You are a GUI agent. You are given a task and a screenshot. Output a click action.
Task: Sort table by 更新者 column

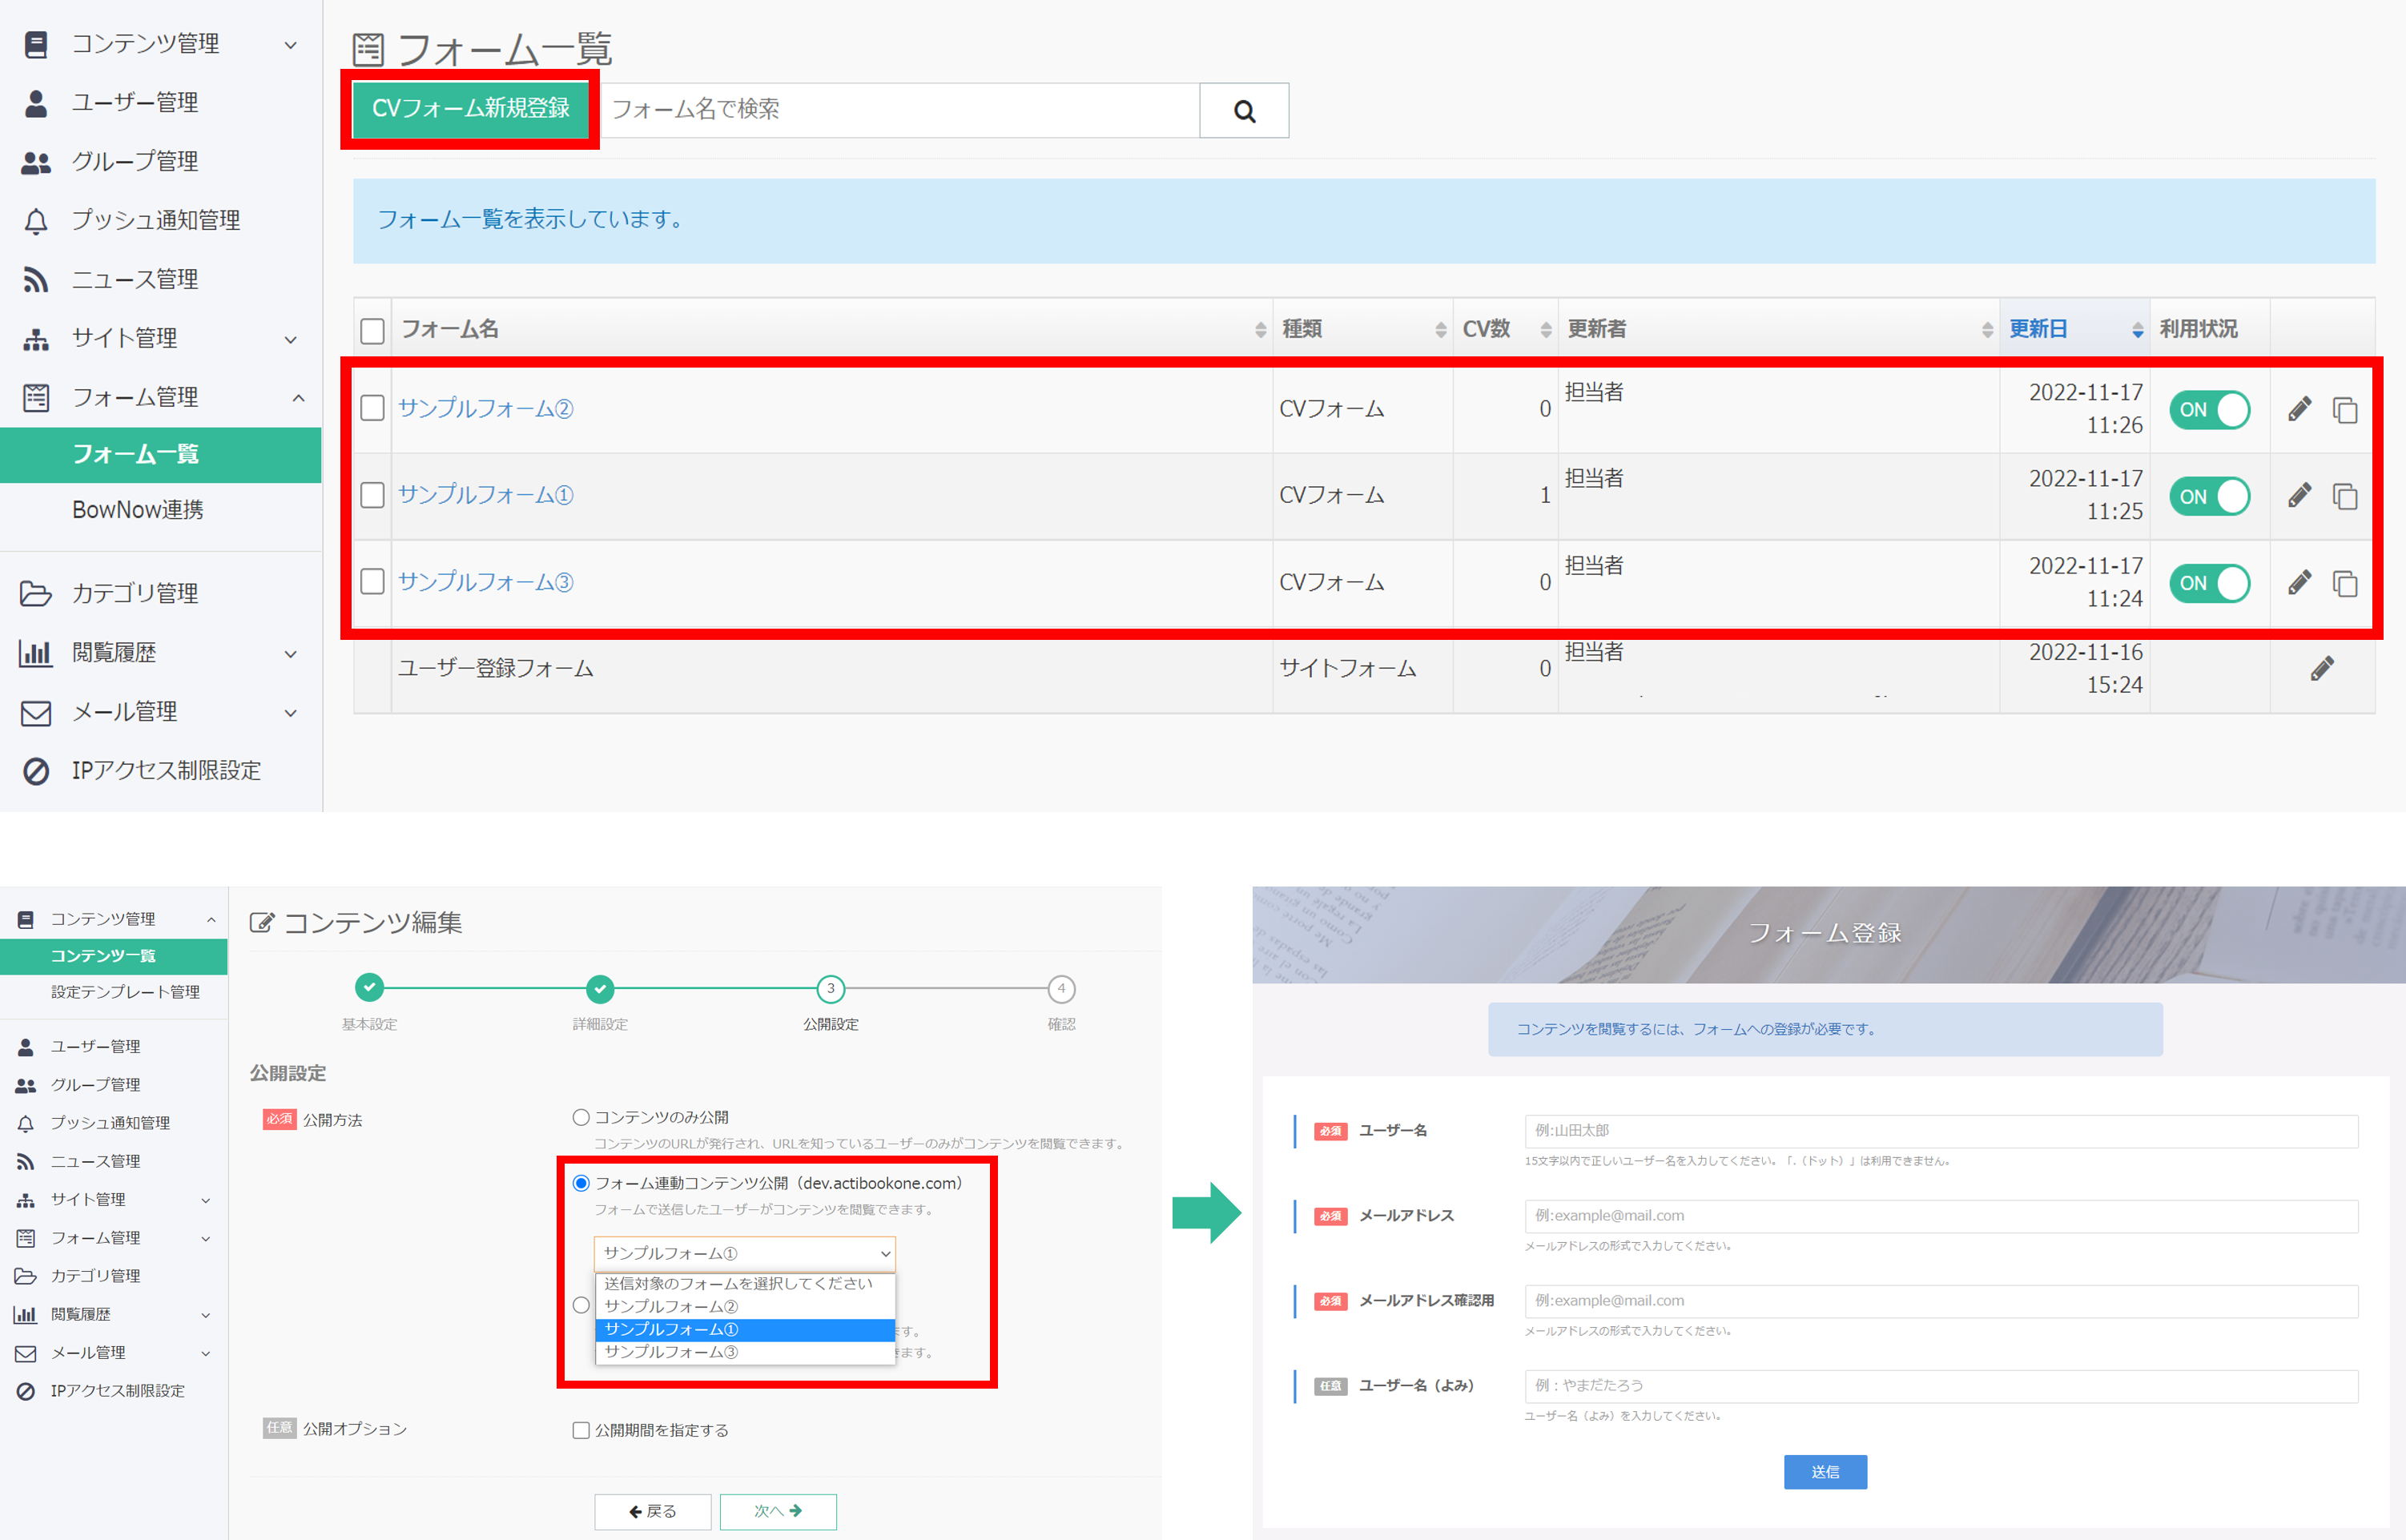(x=1778, y=329)
